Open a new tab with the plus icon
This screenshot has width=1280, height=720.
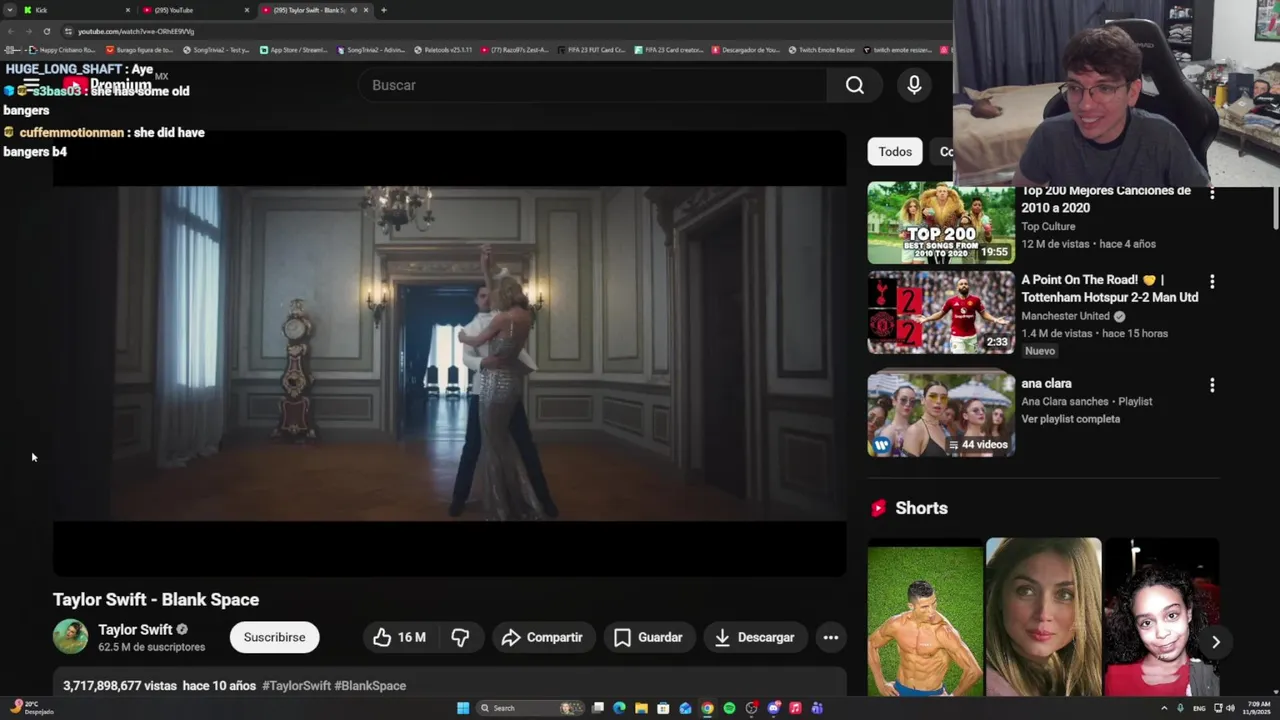point(384,10)
